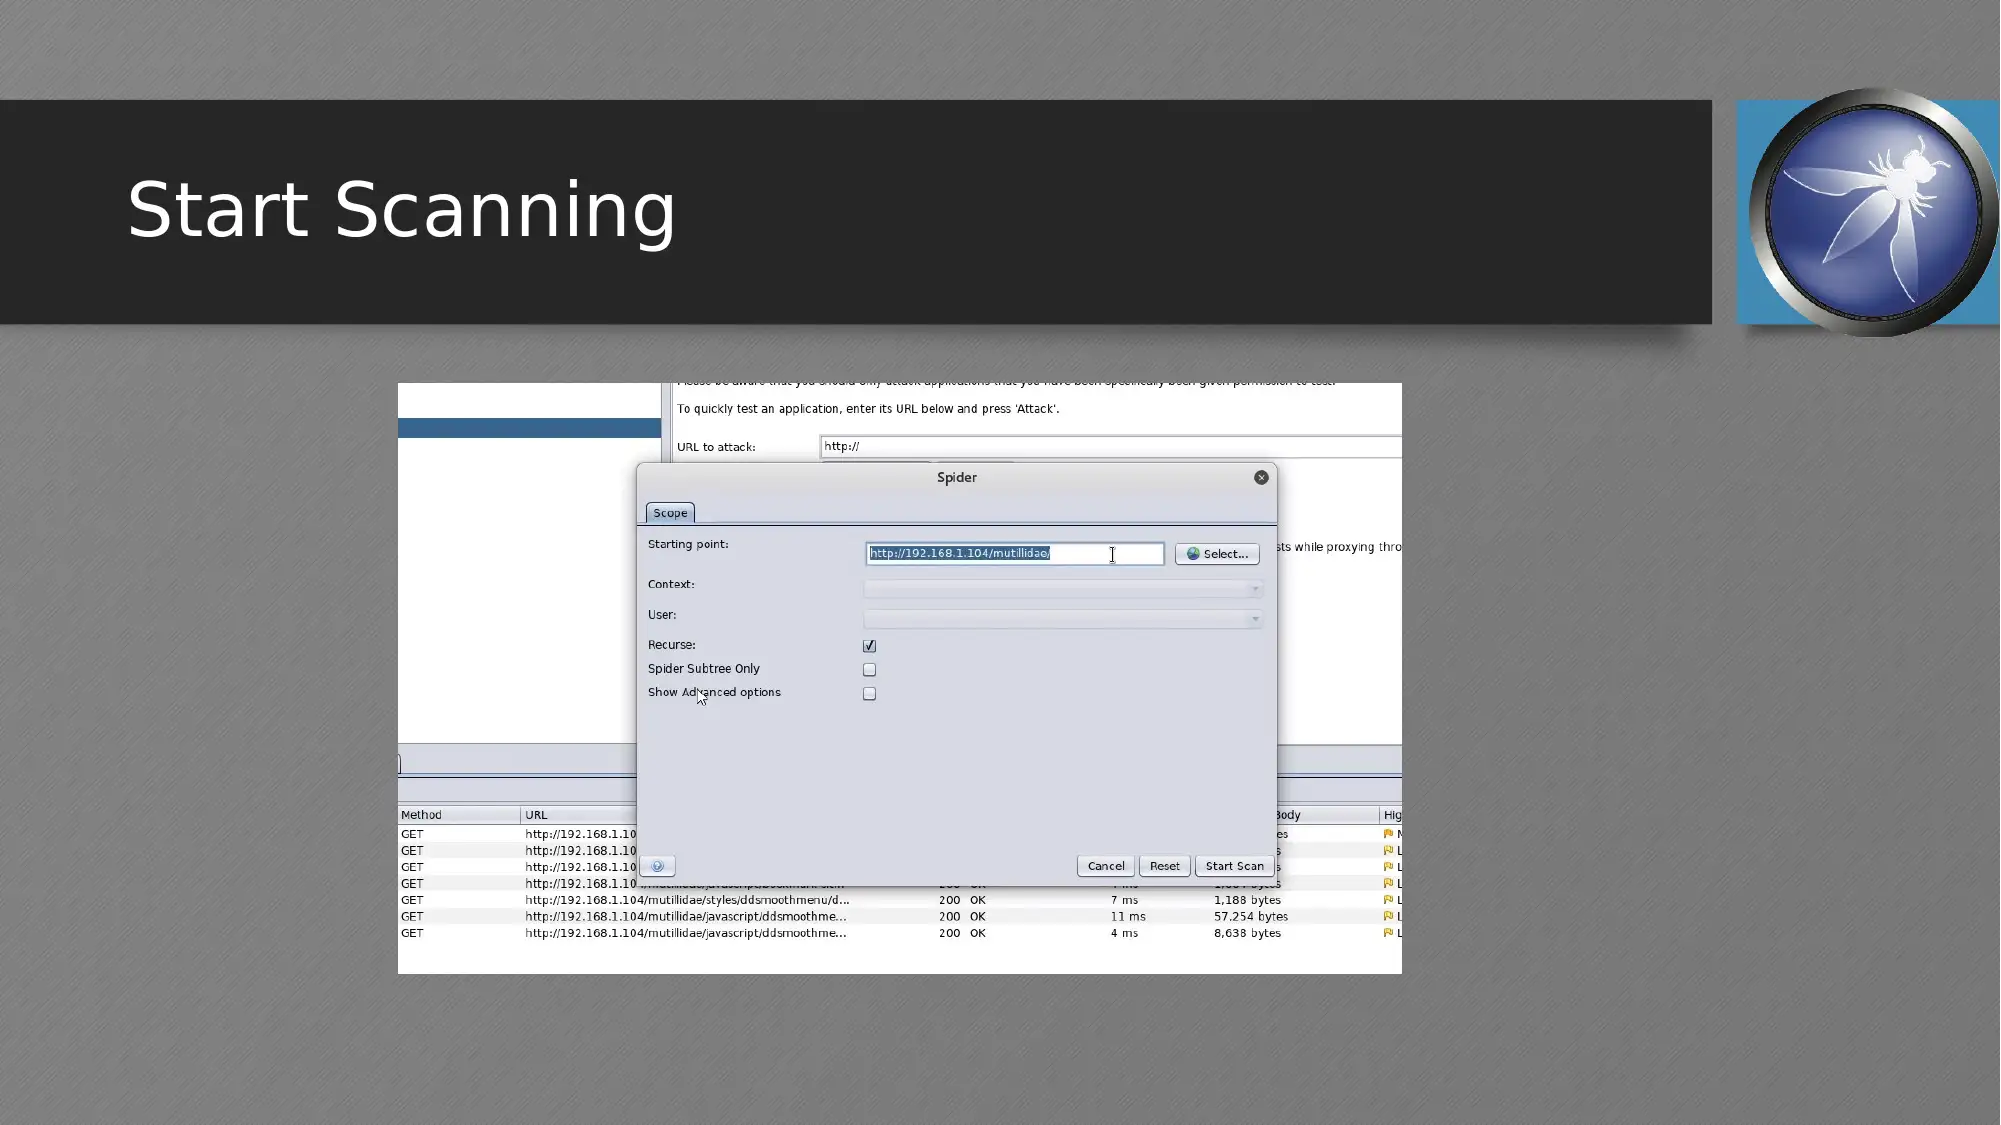This screenshot has height=1125, width=2001.
Task: Click the Select button next to starting point
Action: click(1216, 554)
